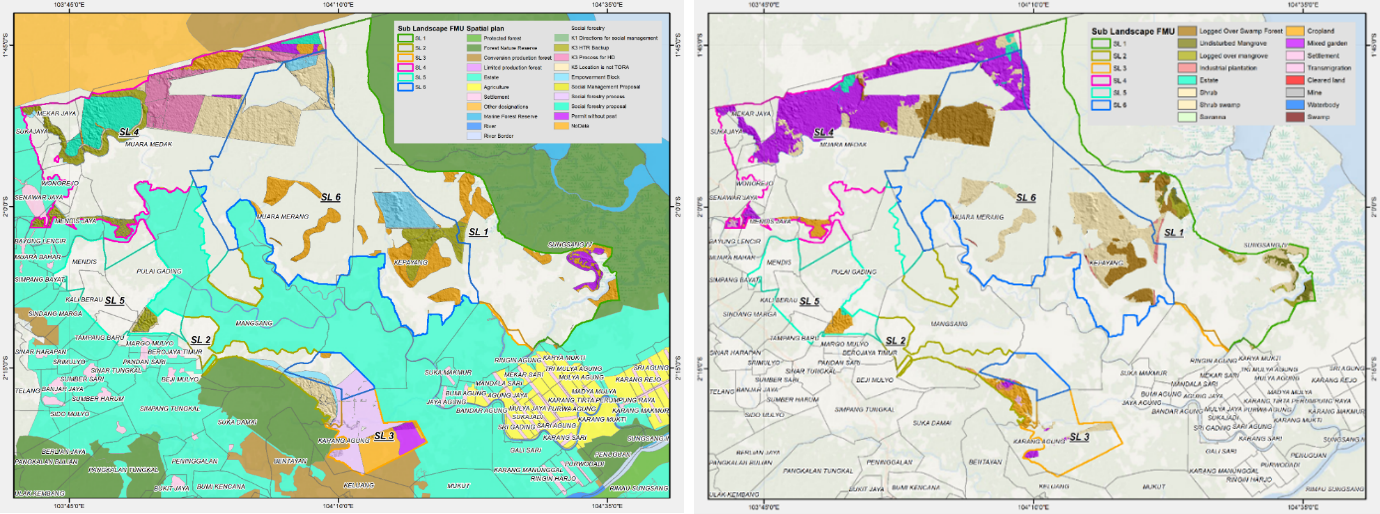Click the SL 3 map label on spatial plan map
Screen dimensions: 1380x514
(384, 435)
